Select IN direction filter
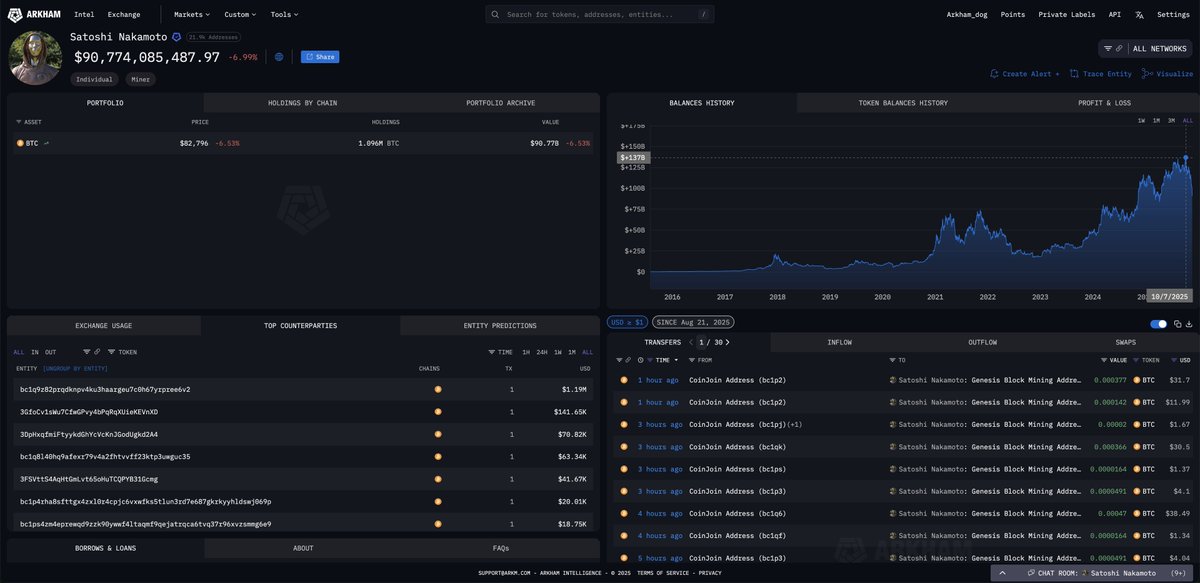This screenshot has width=1200, height=583. (x=35, y=352)
